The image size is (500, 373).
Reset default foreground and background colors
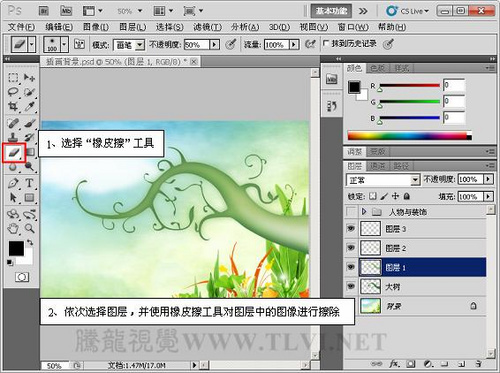point(10,263)
